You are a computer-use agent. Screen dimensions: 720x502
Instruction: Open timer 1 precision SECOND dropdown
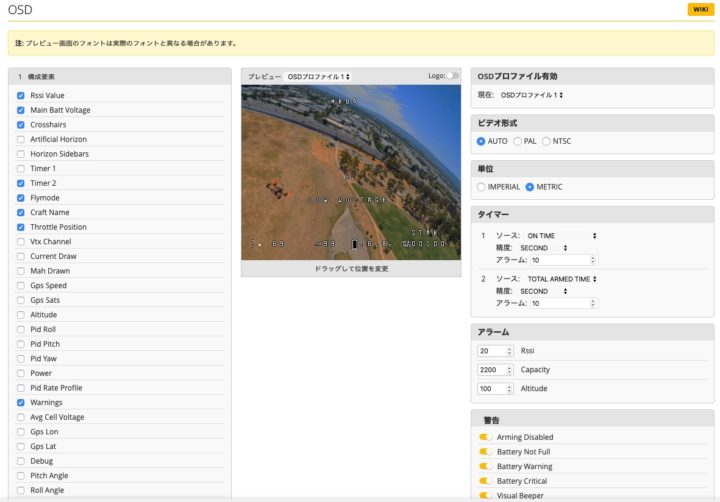[x=543, y=248]
